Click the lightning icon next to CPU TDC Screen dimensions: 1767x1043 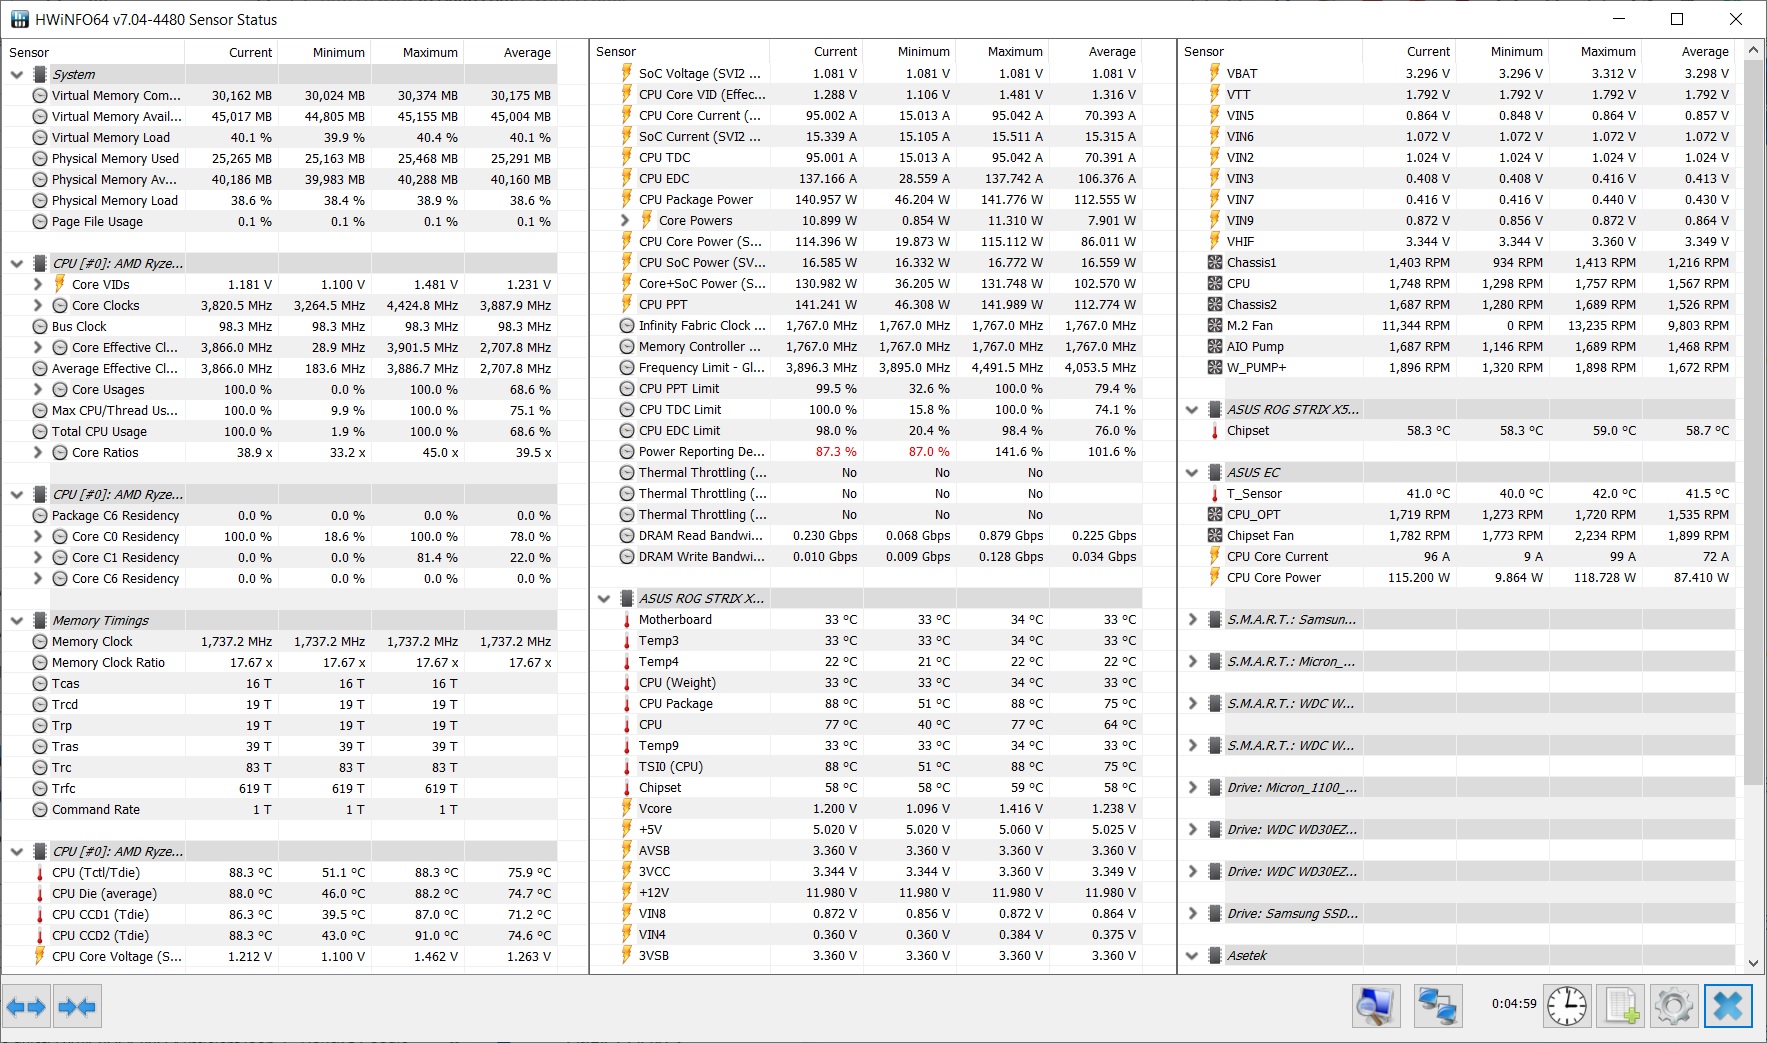pos(627,158)
